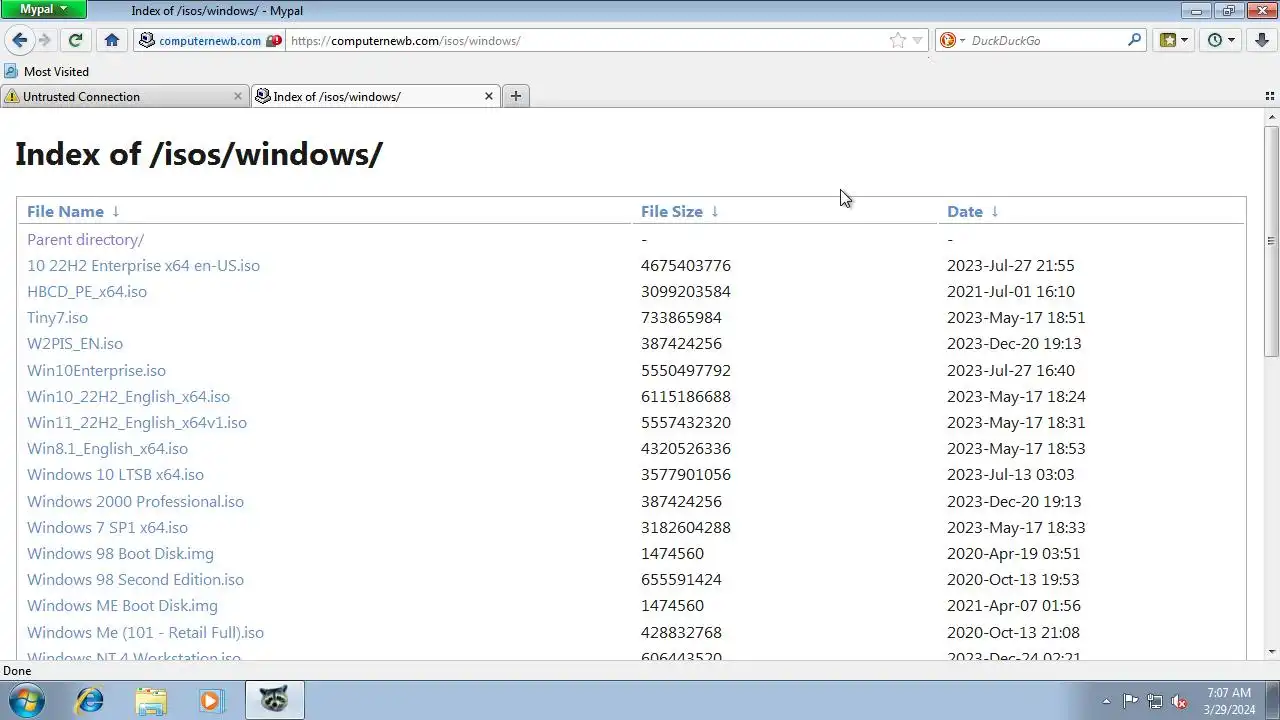
Task: Open the Home page button
Action: point(112,40)
